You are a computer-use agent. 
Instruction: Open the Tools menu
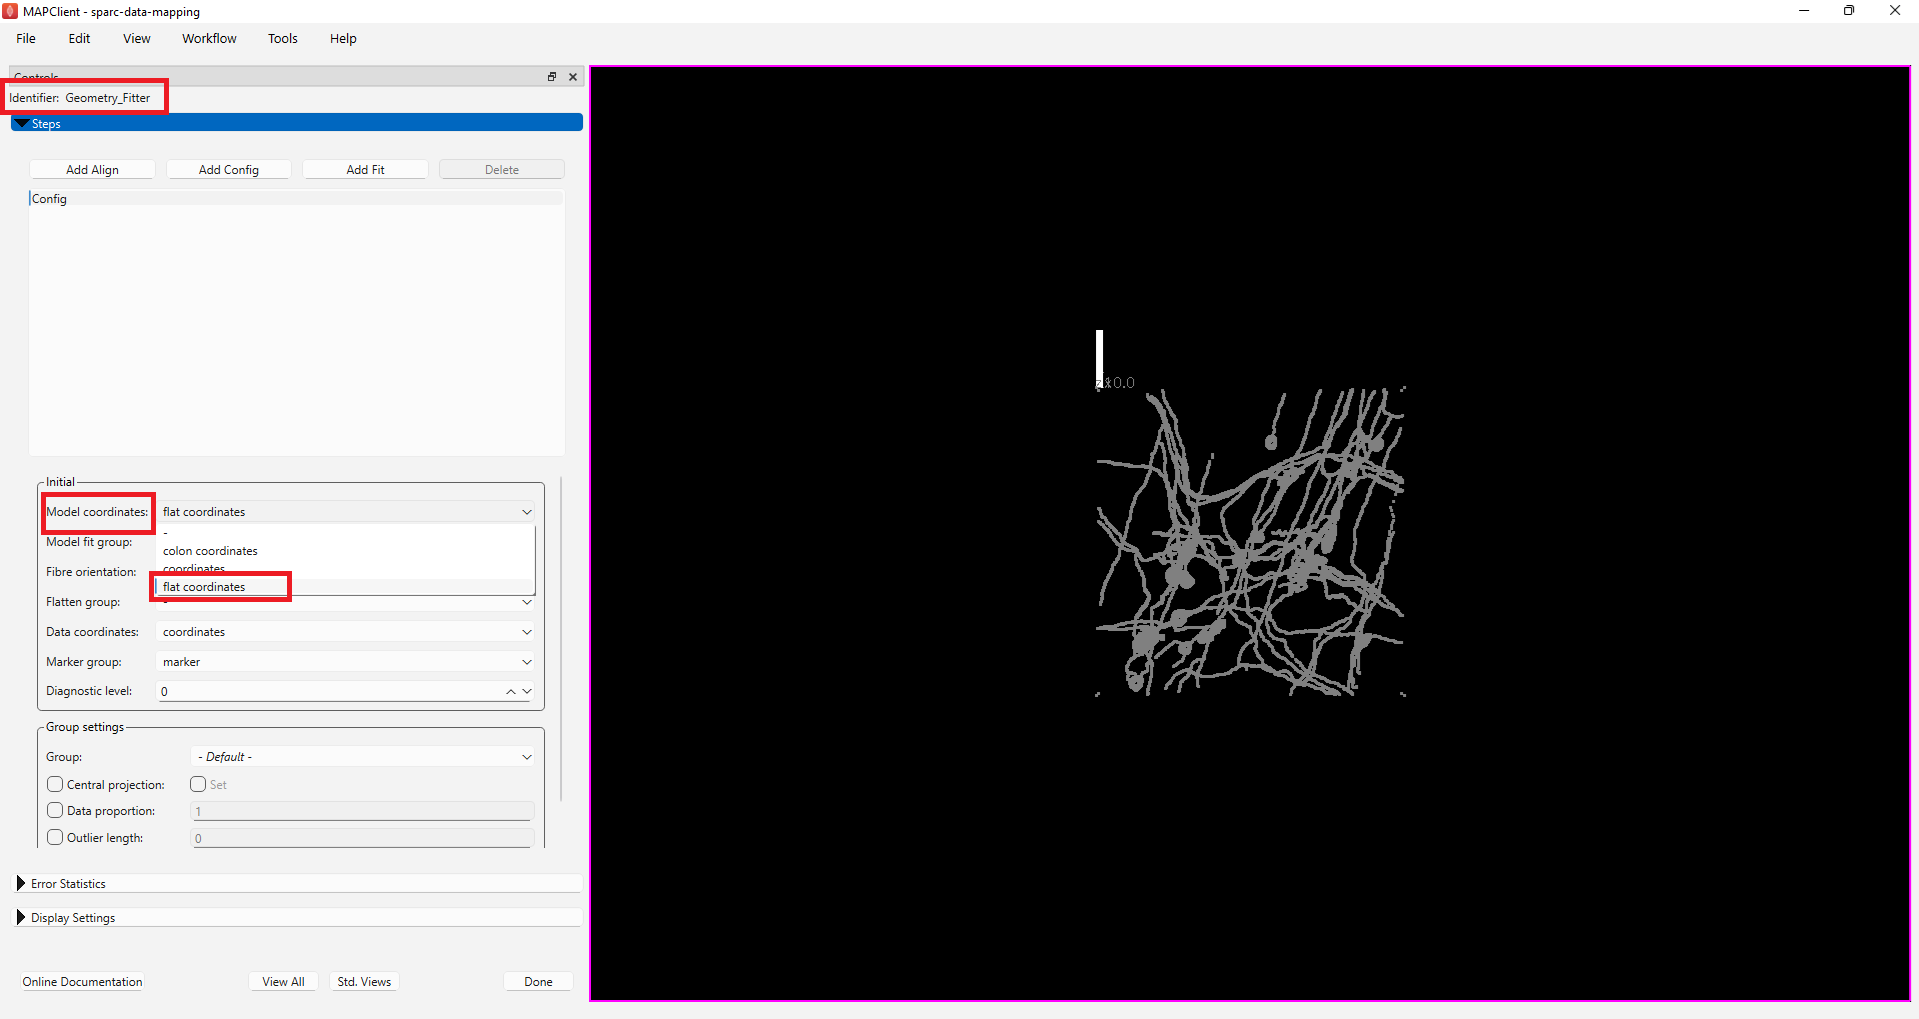(x=283, y=39)
